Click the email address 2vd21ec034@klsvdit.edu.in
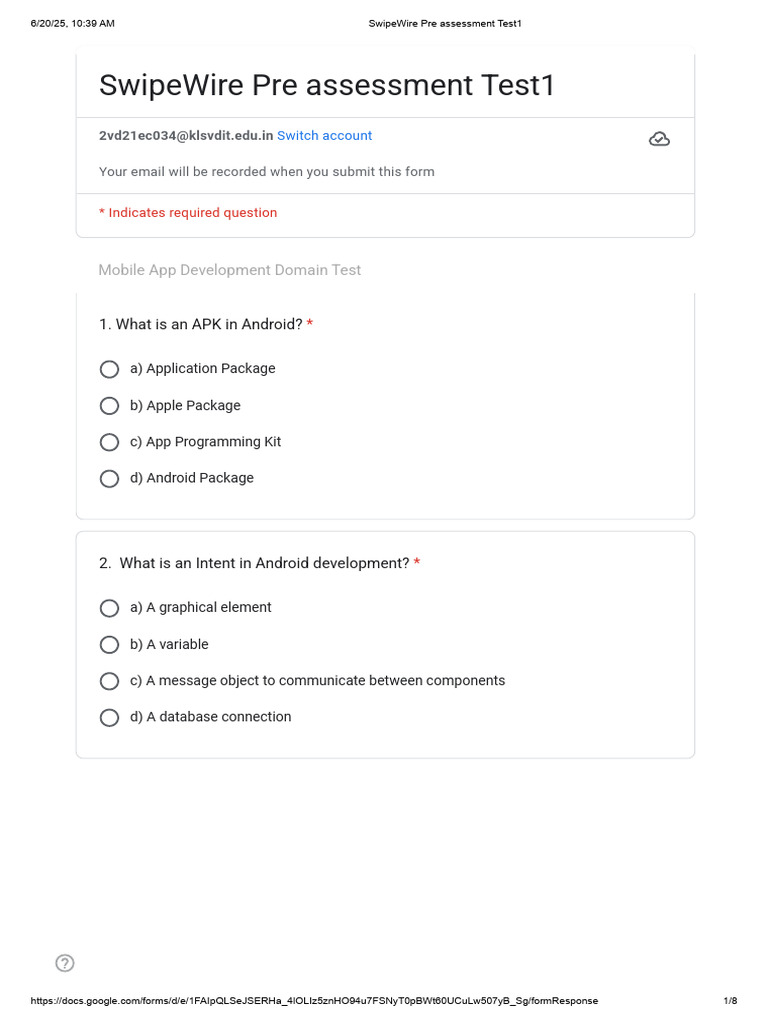768x1024 pixels. point(186,136)
